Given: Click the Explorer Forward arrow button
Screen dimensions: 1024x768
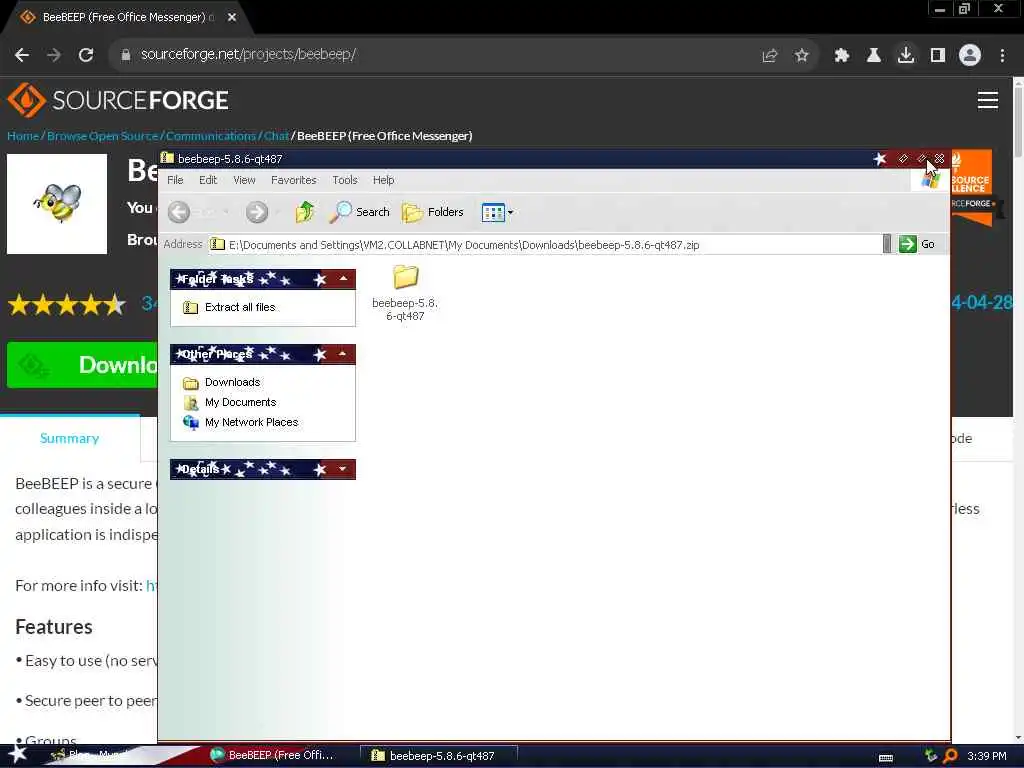Looking at the screenshot, I should point(257,212).
